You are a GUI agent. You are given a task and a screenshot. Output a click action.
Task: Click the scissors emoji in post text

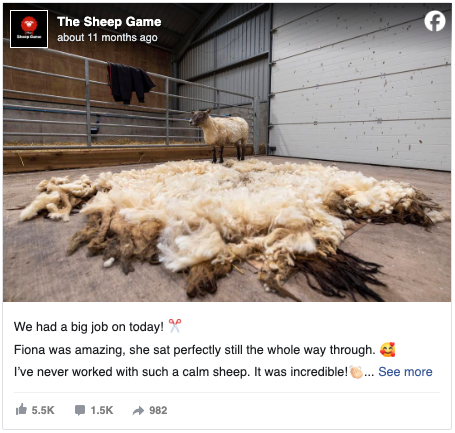pos(175,326)
